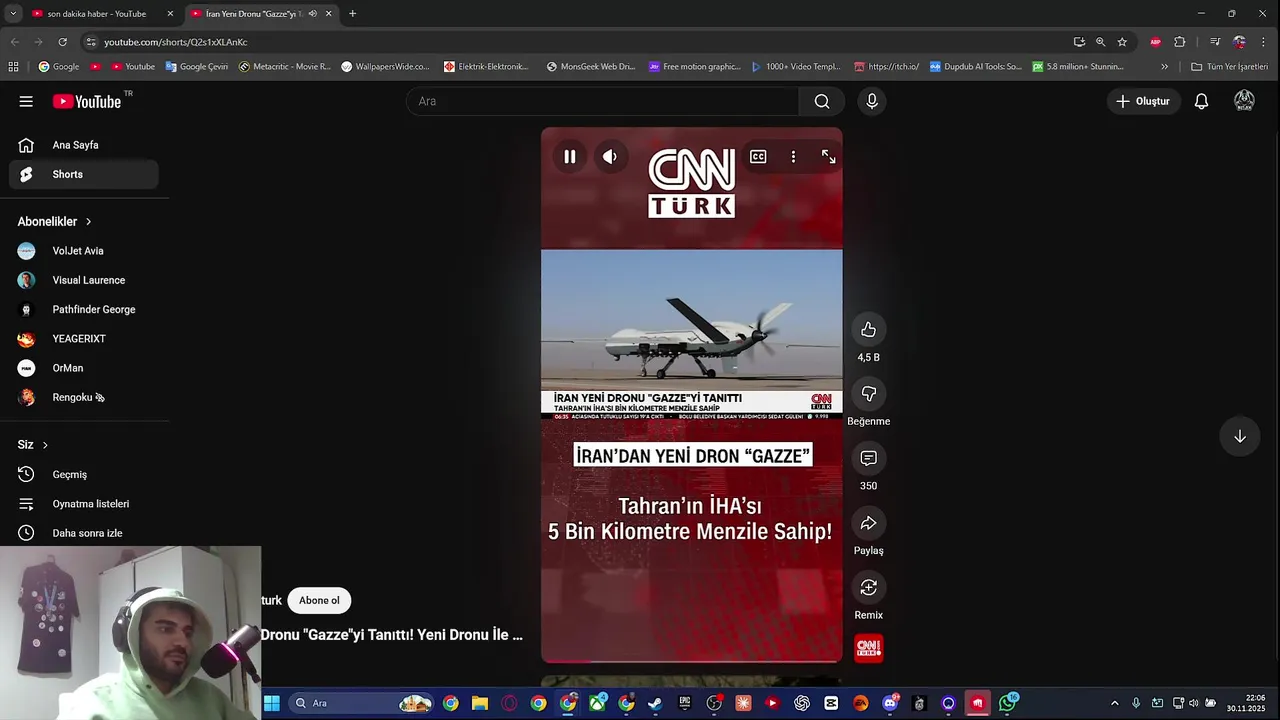Like the Short with thumbs-up icon
1280x720 pixels.
[x=868, y=330]
